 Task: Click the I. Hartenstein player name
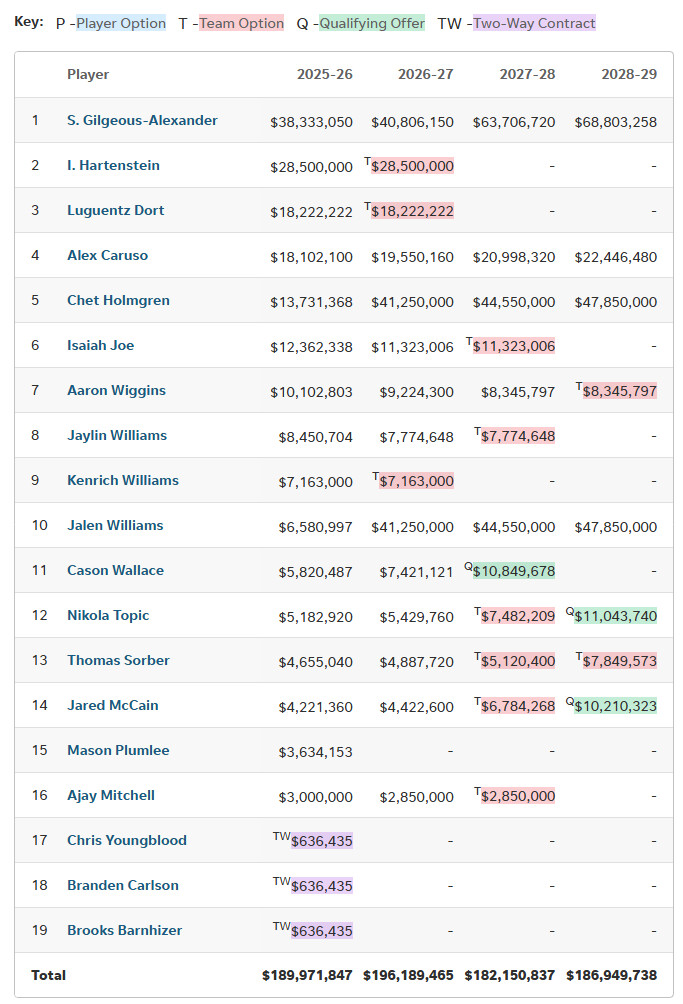point(113,166)
